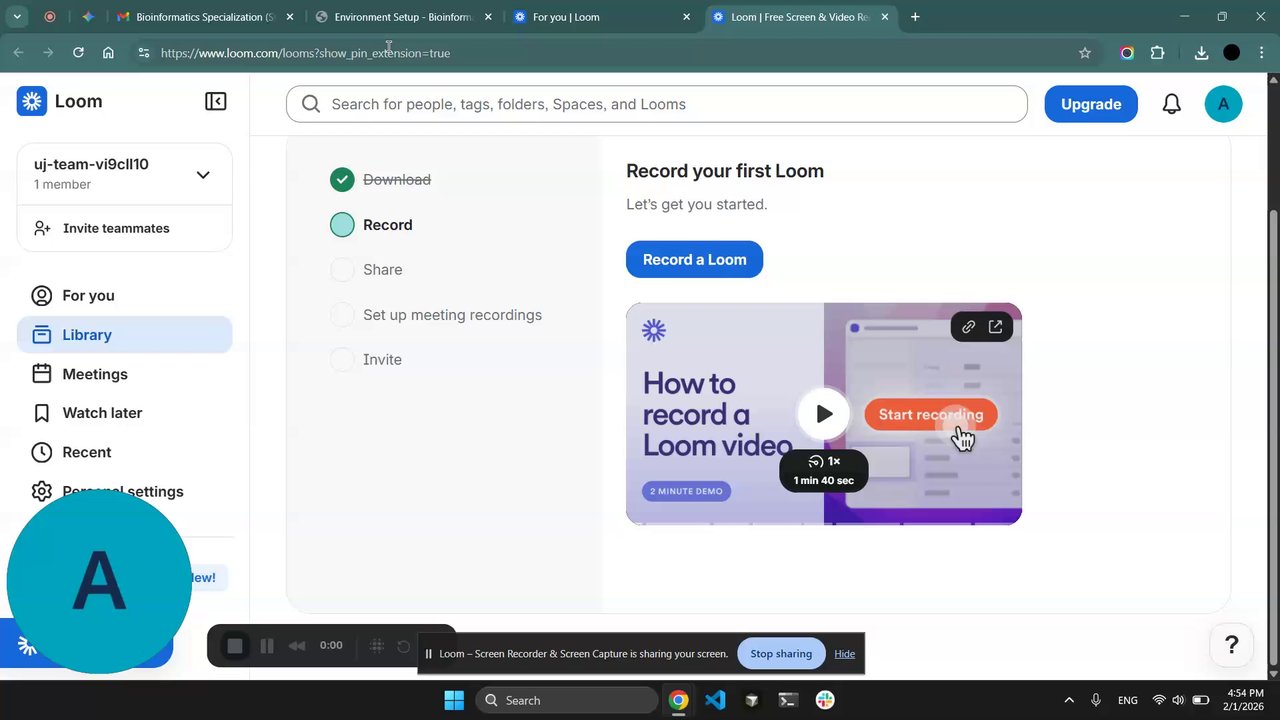Click the search magnifier icon

point(311,104)
